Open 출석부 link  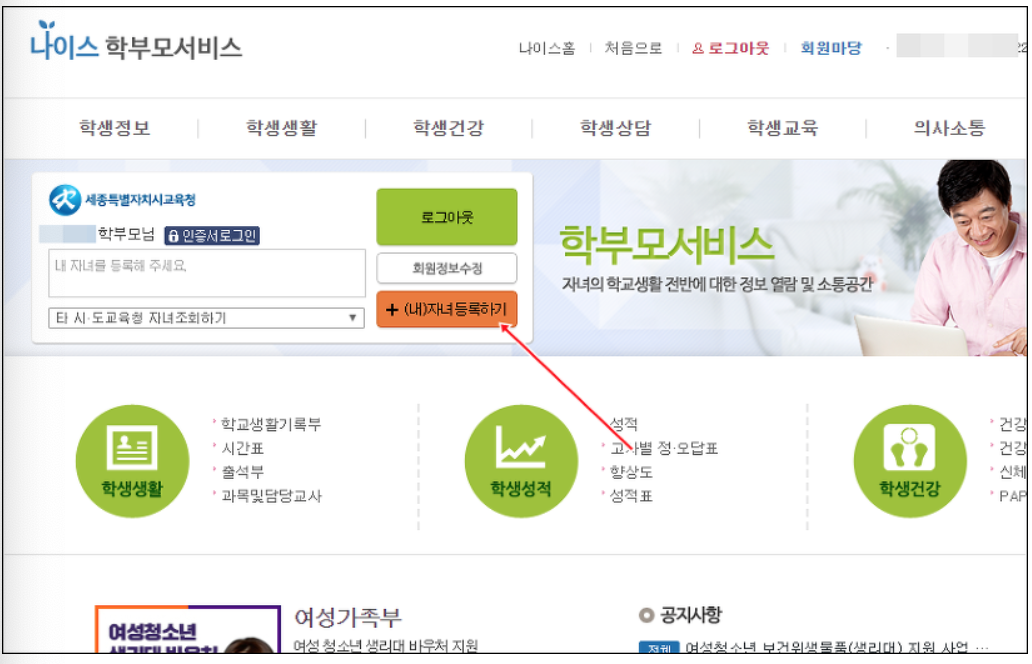pyautogui.click(x=242, y=472)
